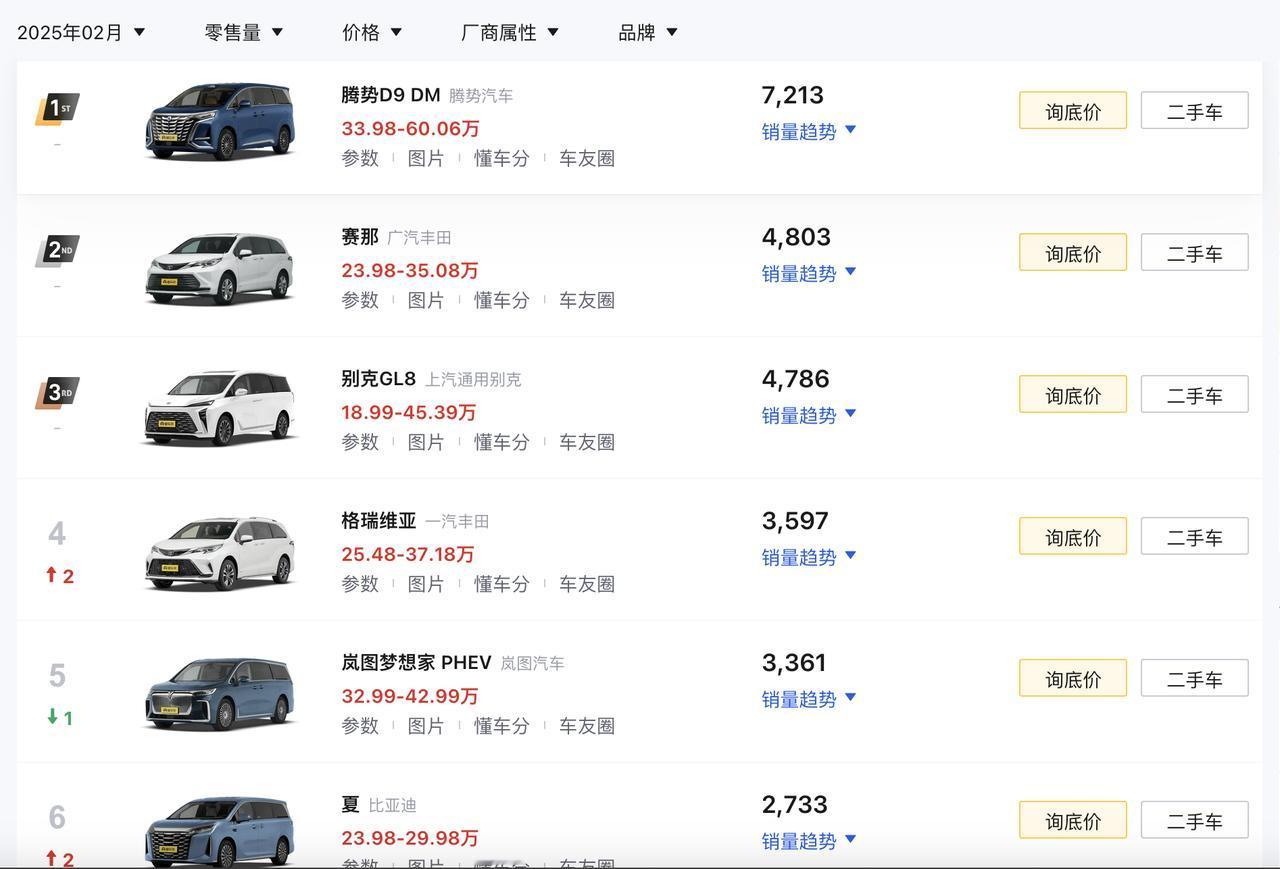The image size is (1280, 869).
Task: Open the 品牌 brand filter dropdown
Action: point(648,32)
